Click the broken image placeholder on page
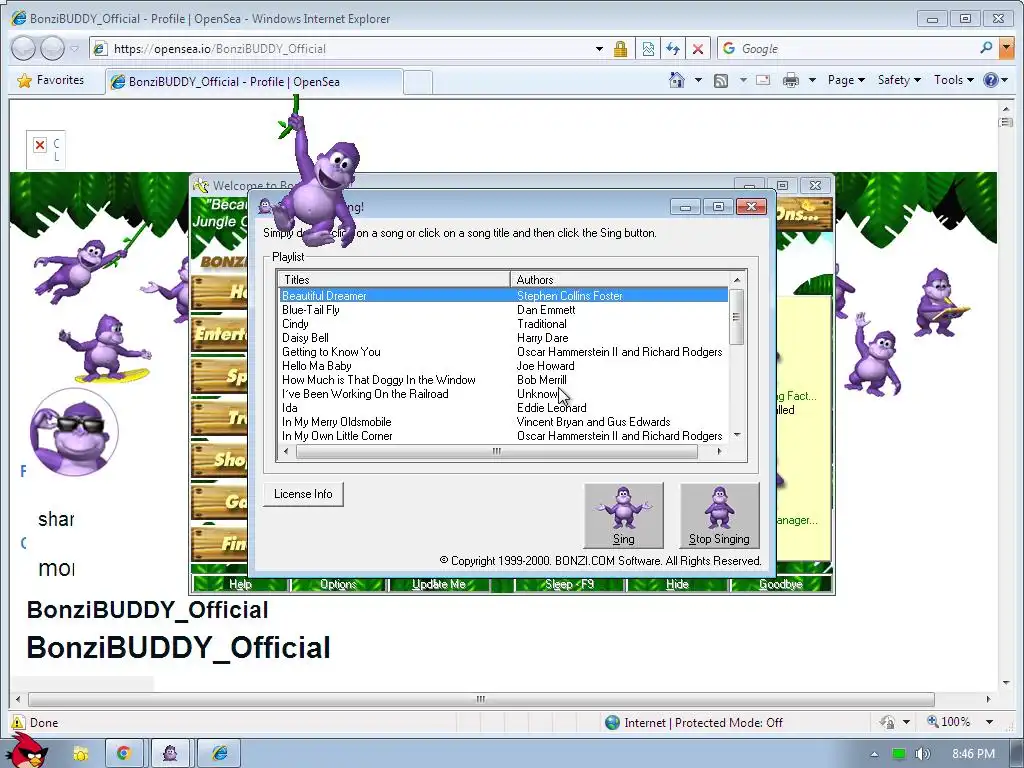1024x768 pixels. pos(46,150)
